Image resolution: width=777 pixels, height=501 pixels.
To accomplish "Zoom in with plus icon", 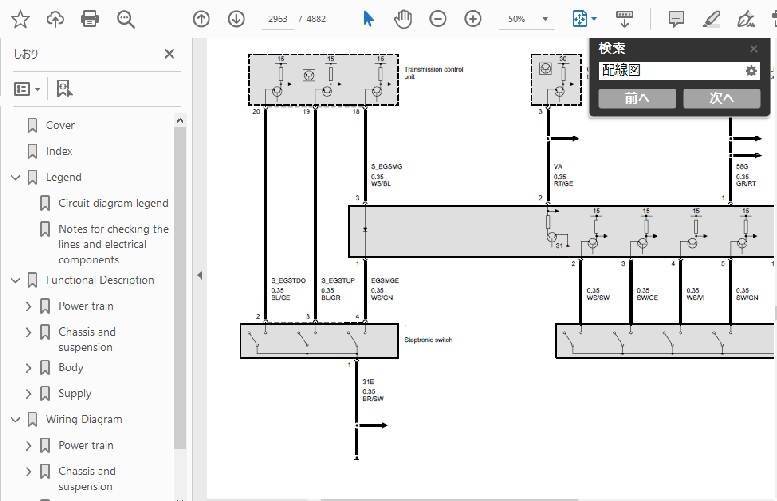I will click(x=473, y=19).
